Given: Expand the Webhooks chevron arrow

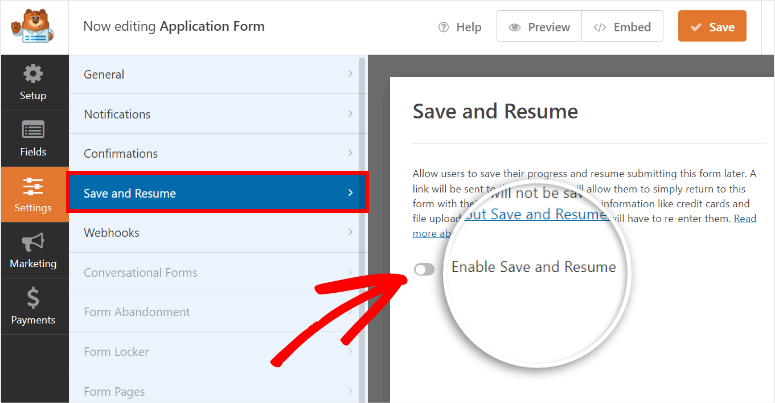Looking at the screenshot, I should 350,233.
